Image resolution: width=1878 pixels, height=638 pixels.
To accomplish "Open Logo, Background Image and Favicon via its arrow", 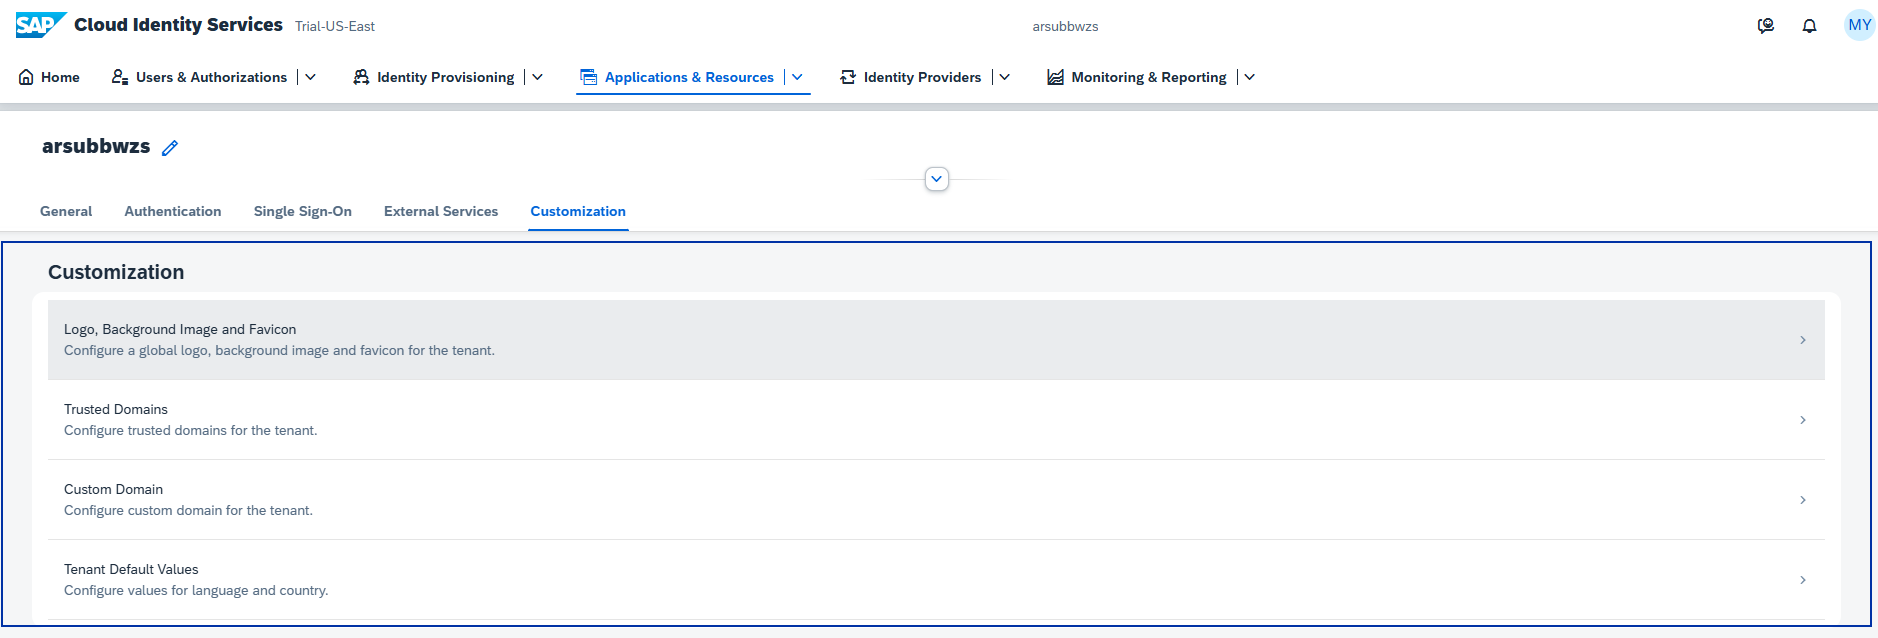I will [1803, 340].
